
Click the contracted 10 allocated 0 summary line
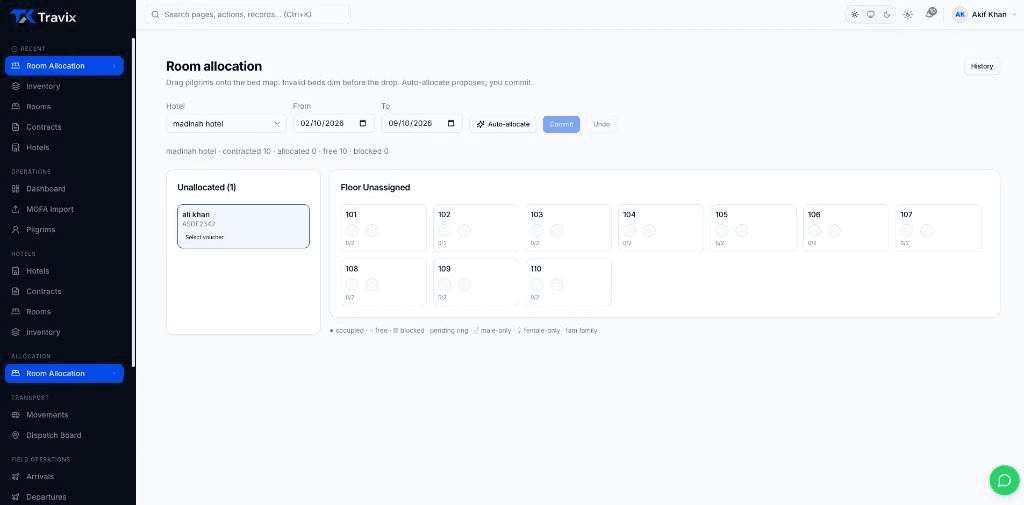(x=278, y=151)
